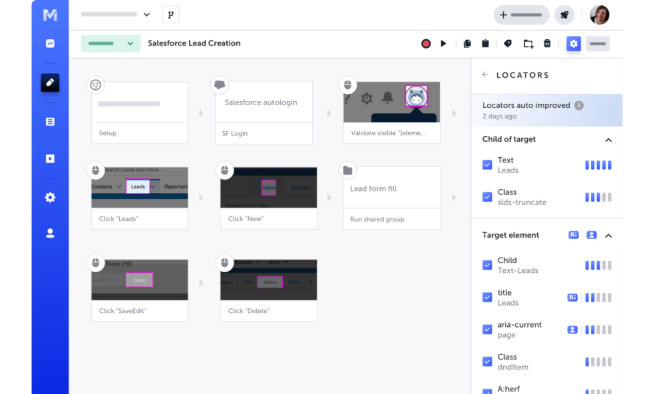Screen dimensions: 650x394
Task: Click the add folder group icon
Action: pos(528,44)
